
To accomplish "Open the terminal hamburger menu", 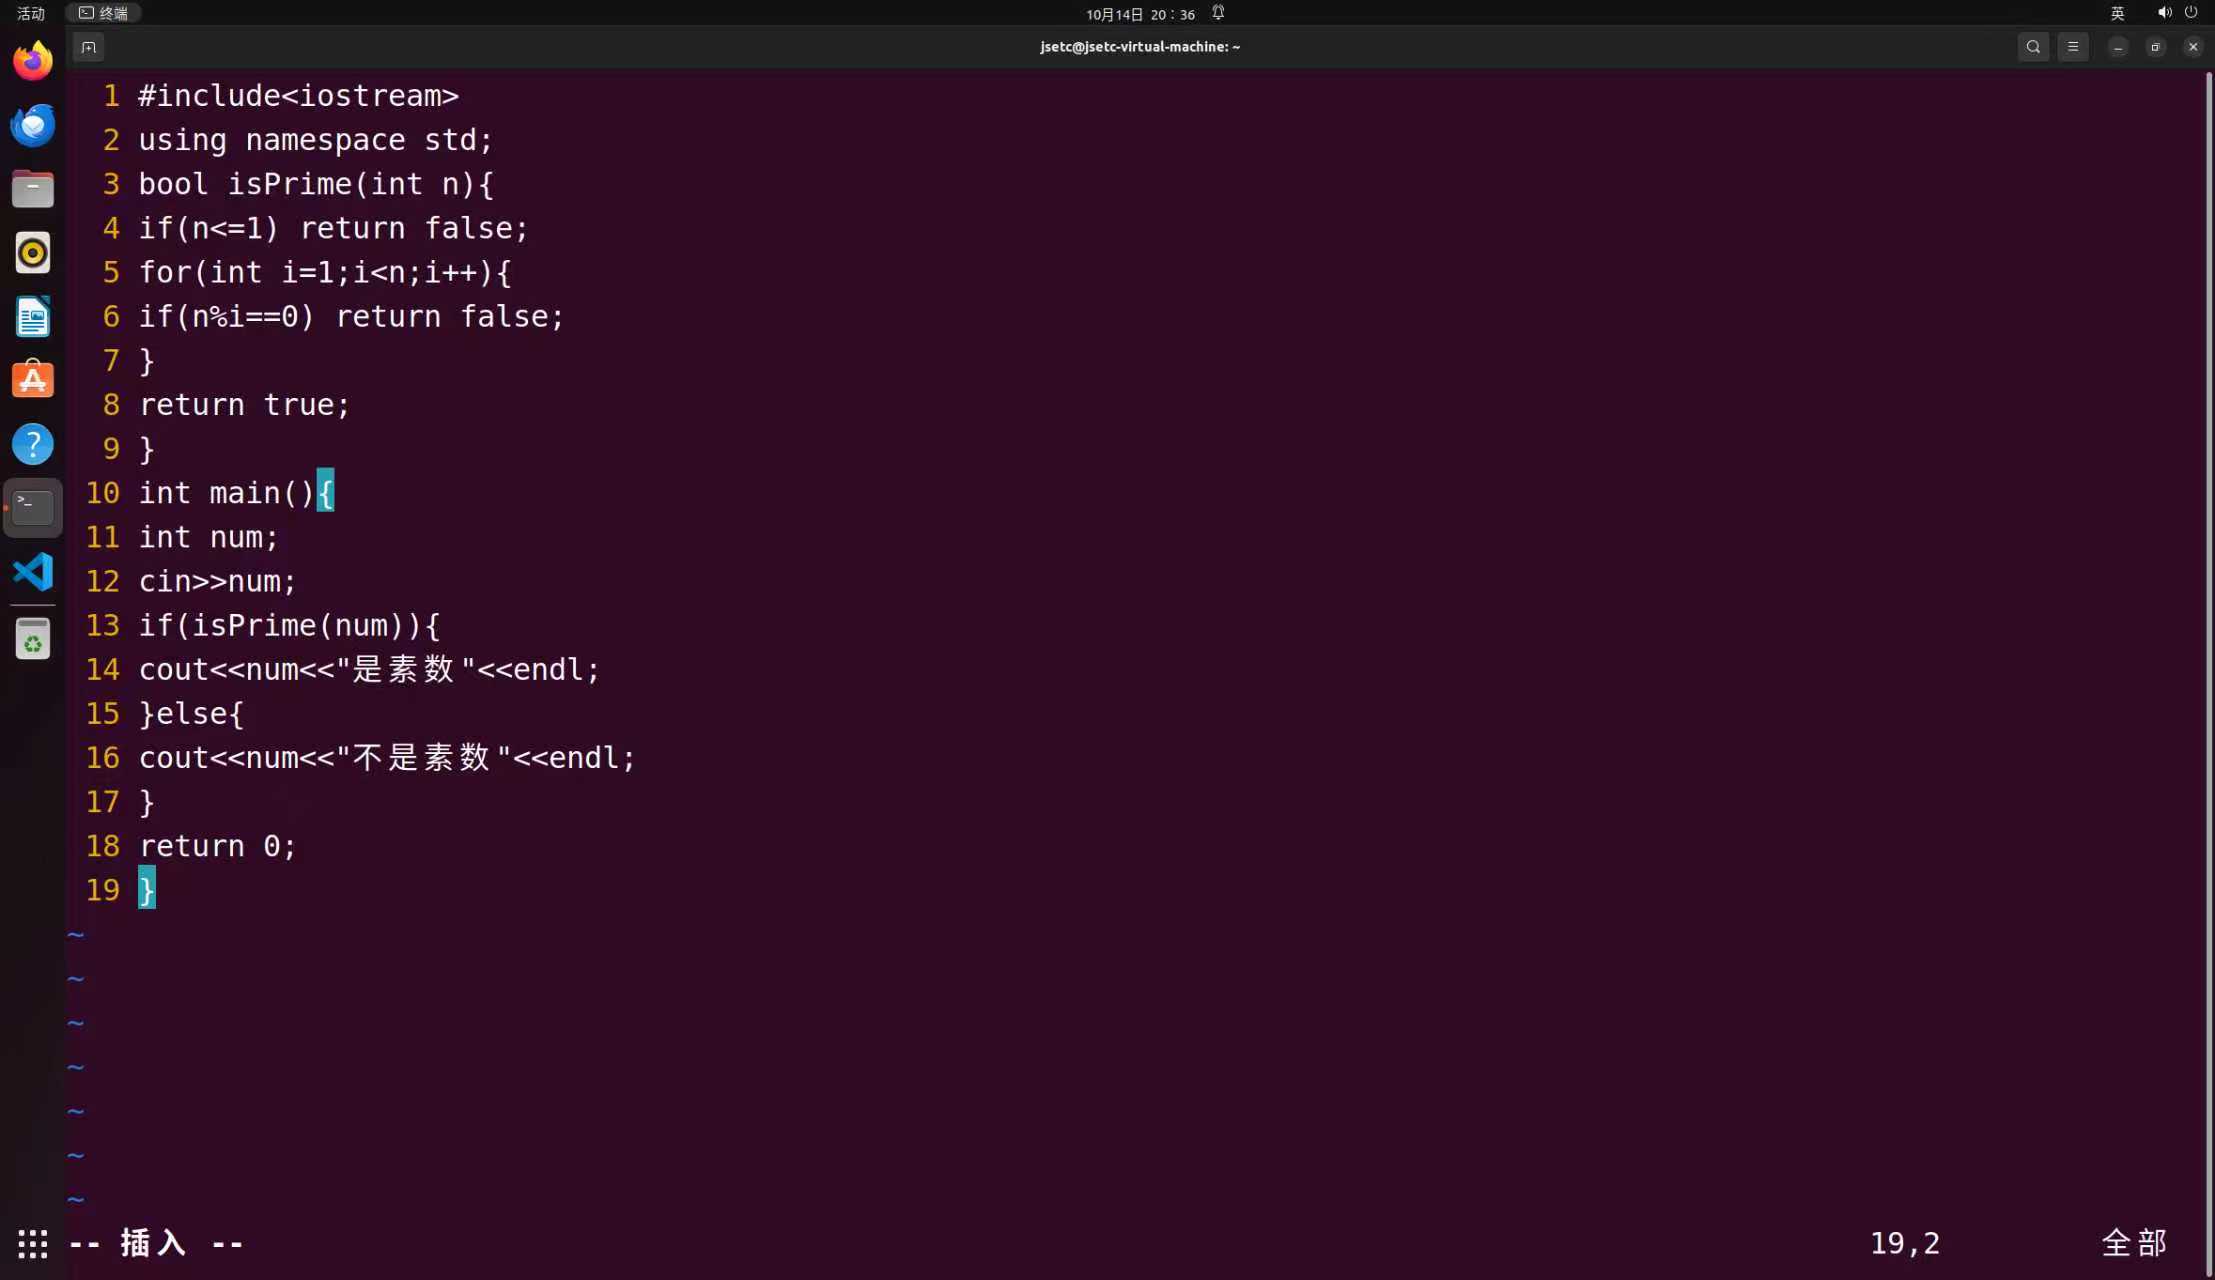I will [x=2073, y=47].
